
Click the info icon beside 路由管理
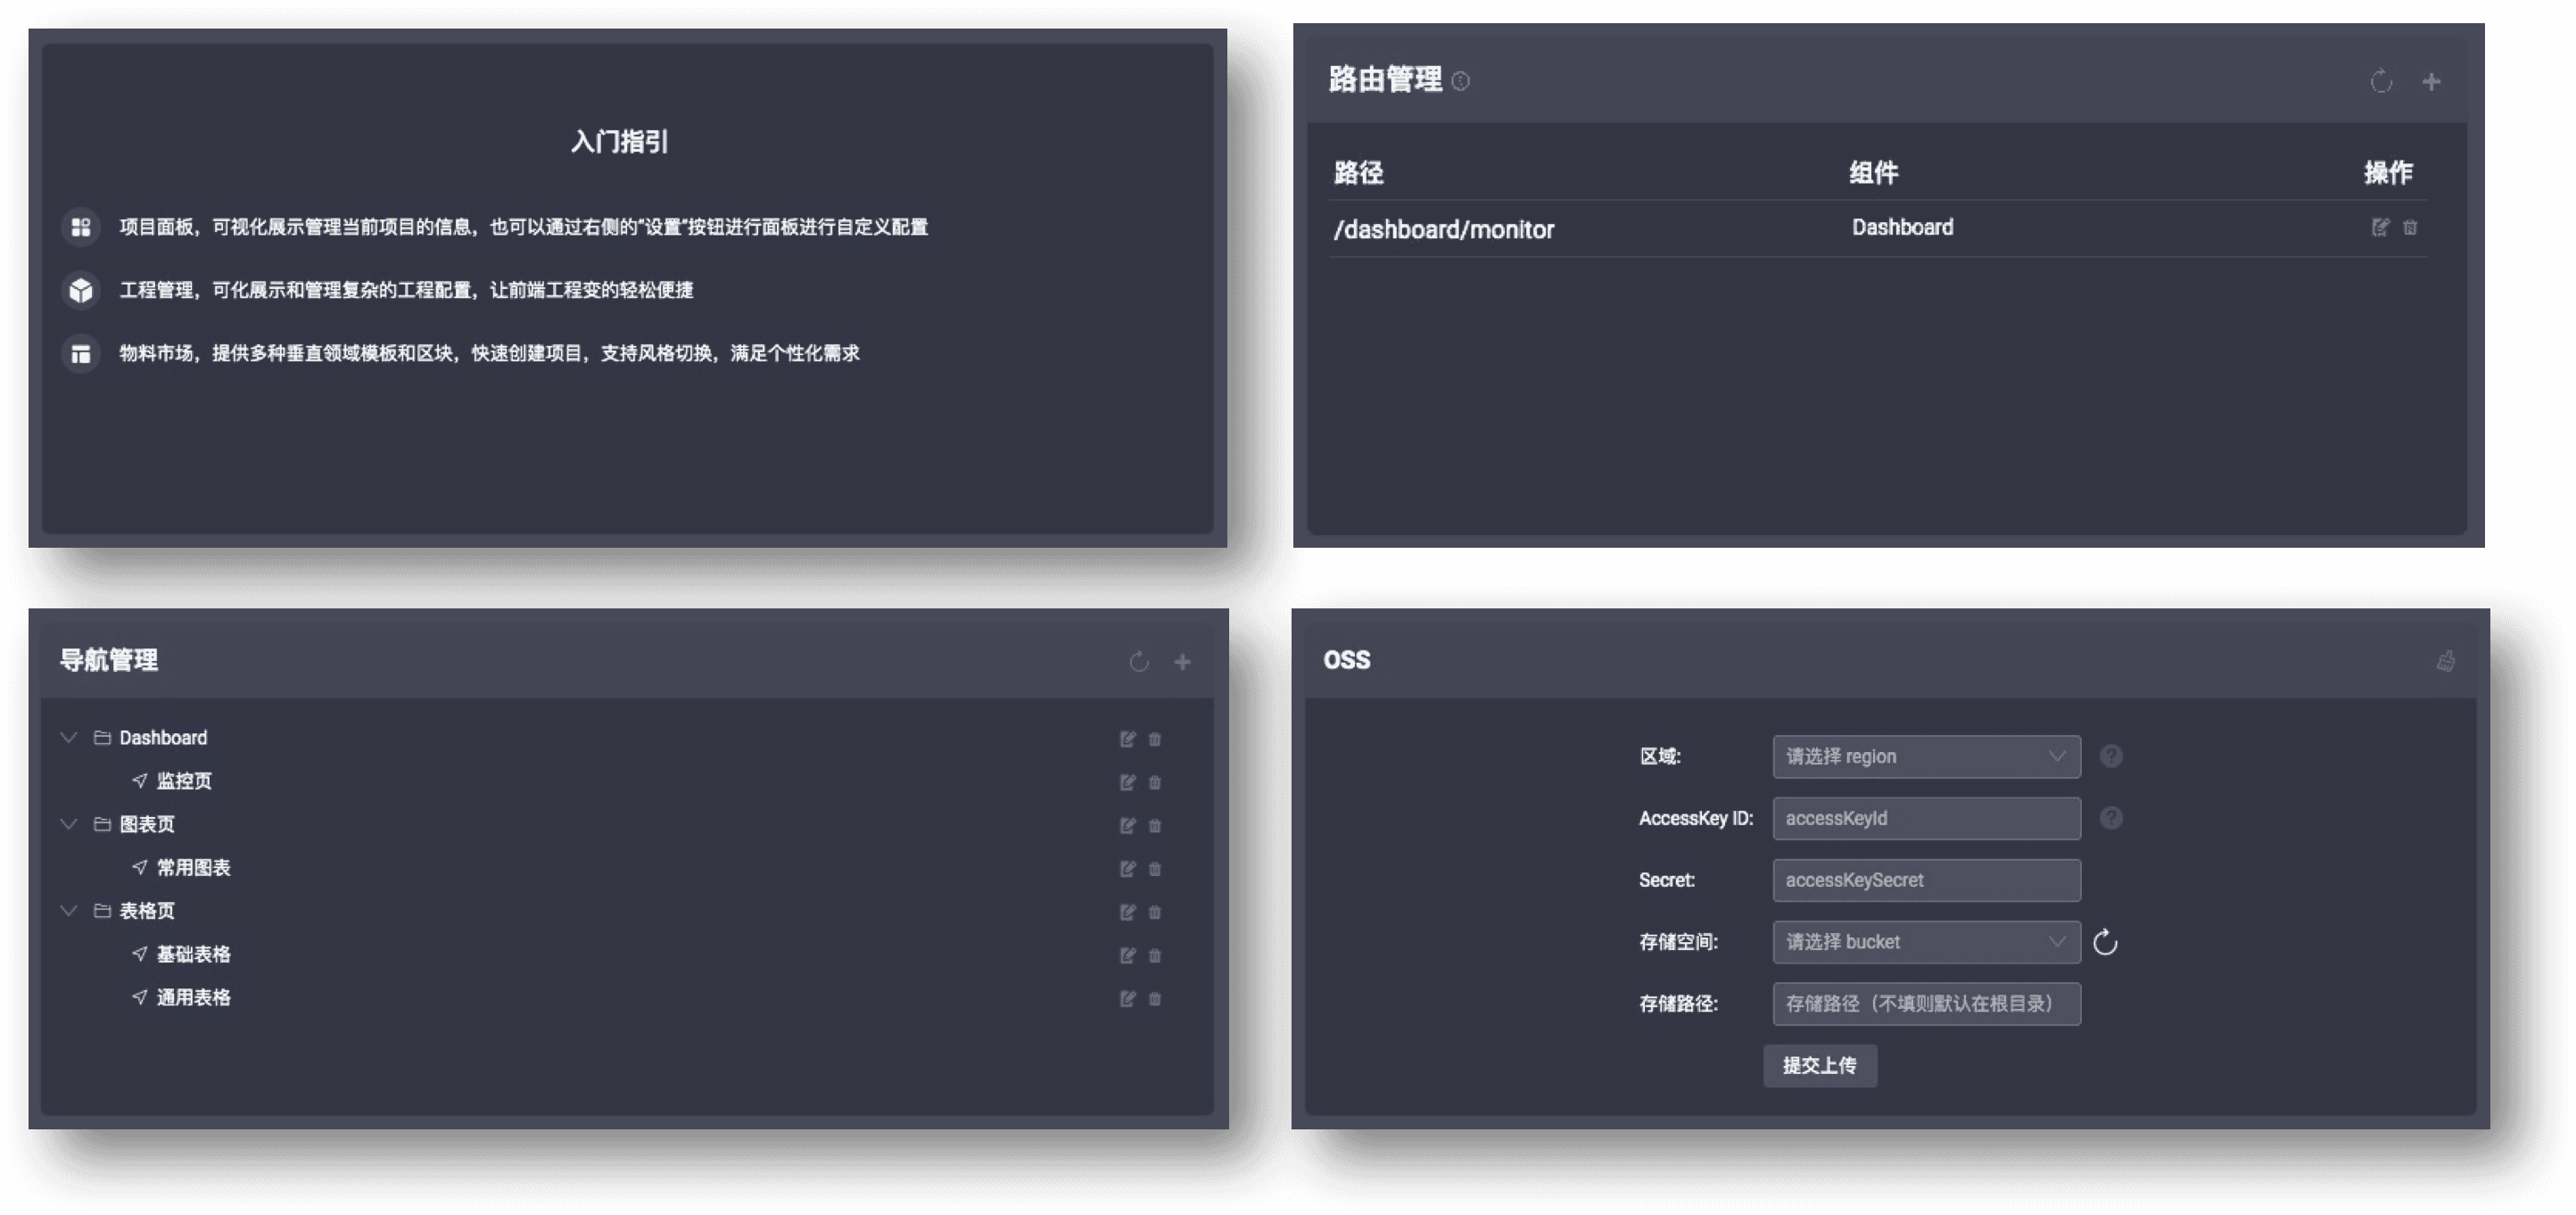(1461, 81)
